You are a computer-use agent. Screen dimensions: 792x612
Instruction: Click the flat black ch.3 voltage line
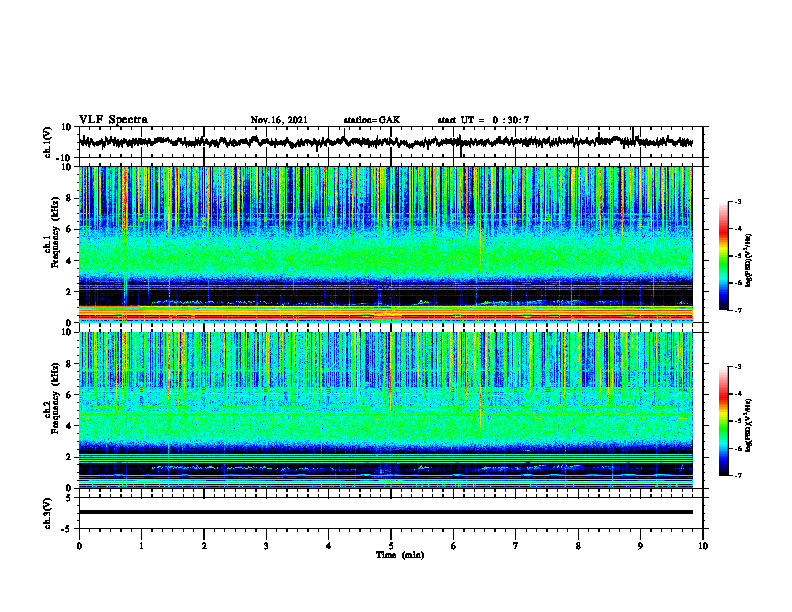click(386, 512)
